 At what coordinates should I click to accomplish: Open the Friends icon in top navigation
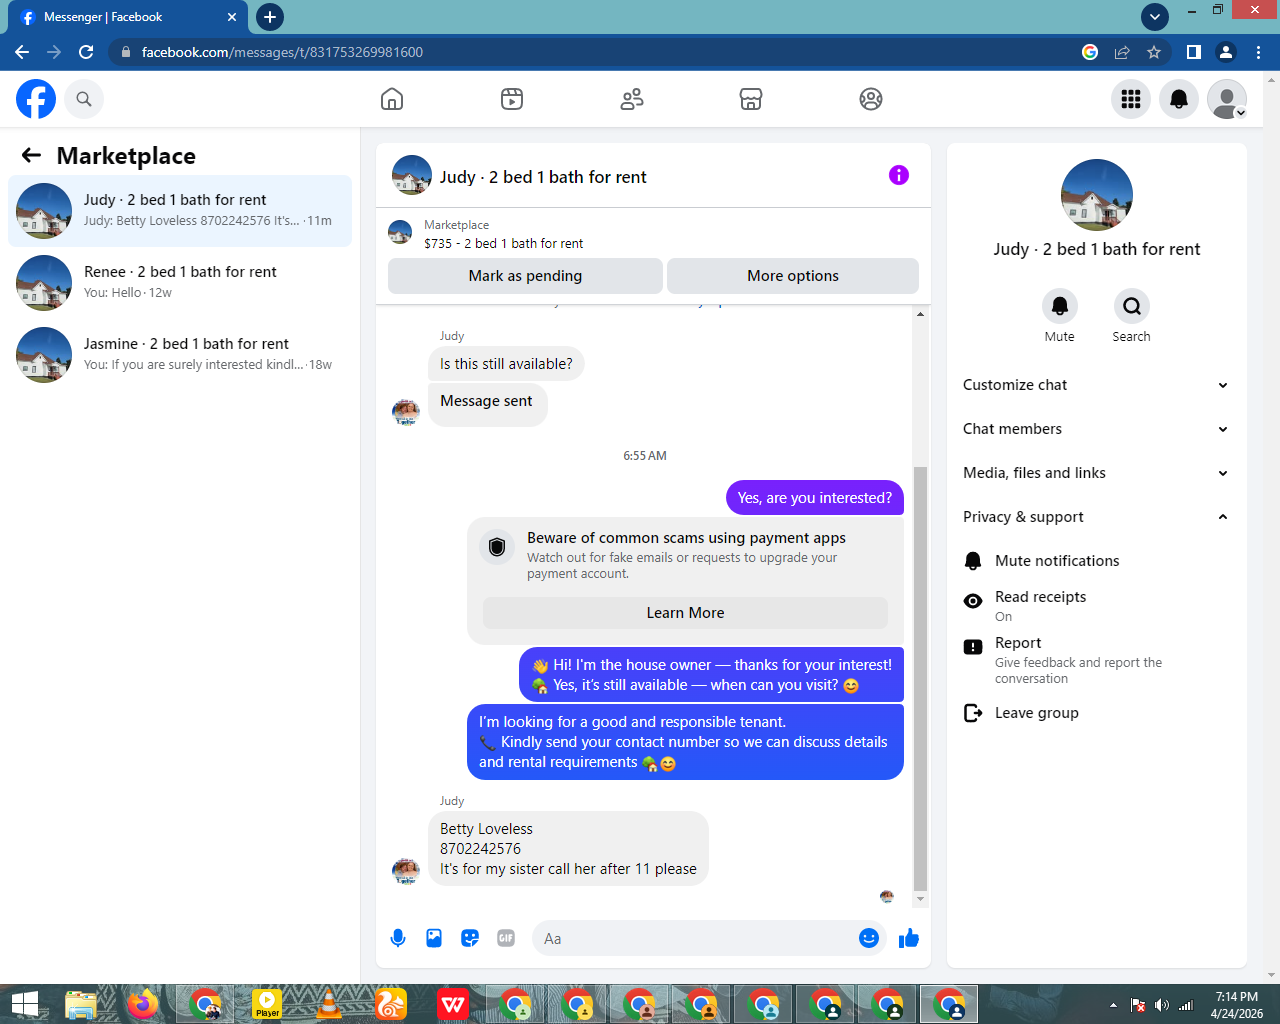[632, 99]
